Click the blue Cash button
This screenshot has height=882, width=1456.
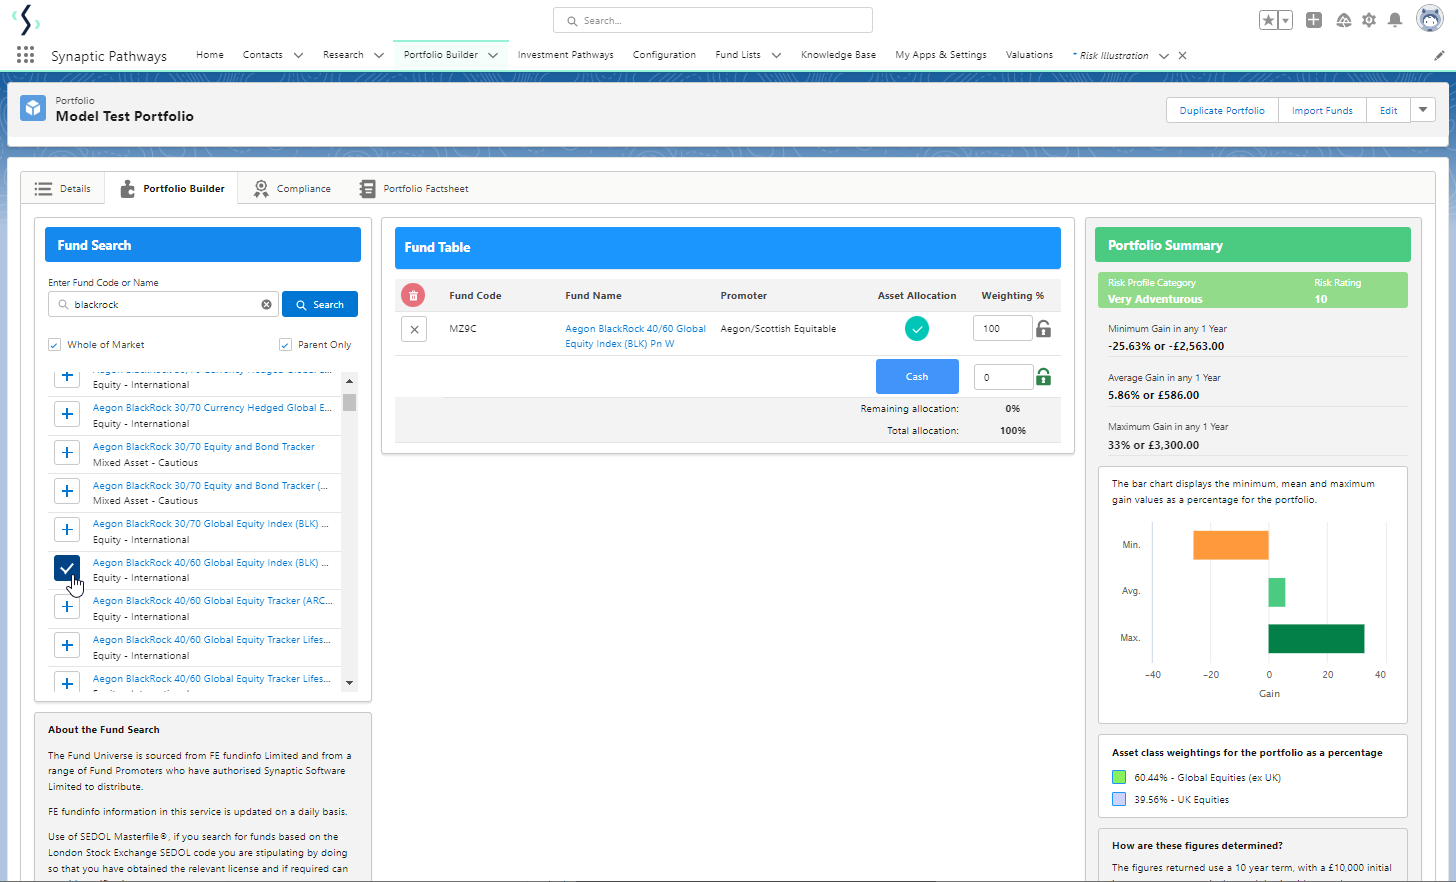click(x=917, y=377)
